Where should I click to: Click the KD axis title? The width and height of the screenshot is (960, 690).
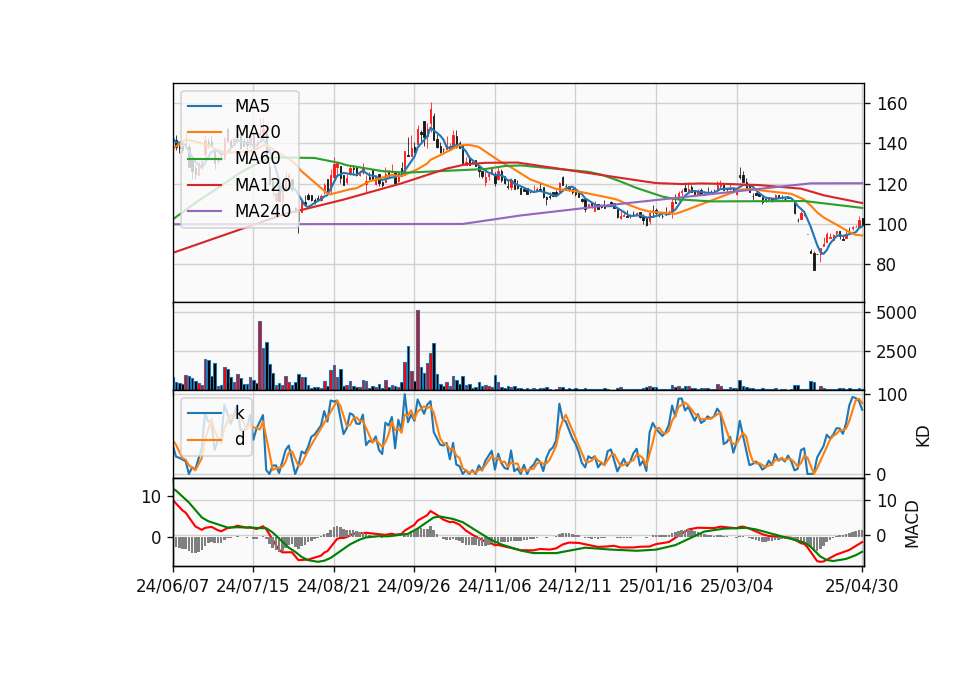(923, 436)
